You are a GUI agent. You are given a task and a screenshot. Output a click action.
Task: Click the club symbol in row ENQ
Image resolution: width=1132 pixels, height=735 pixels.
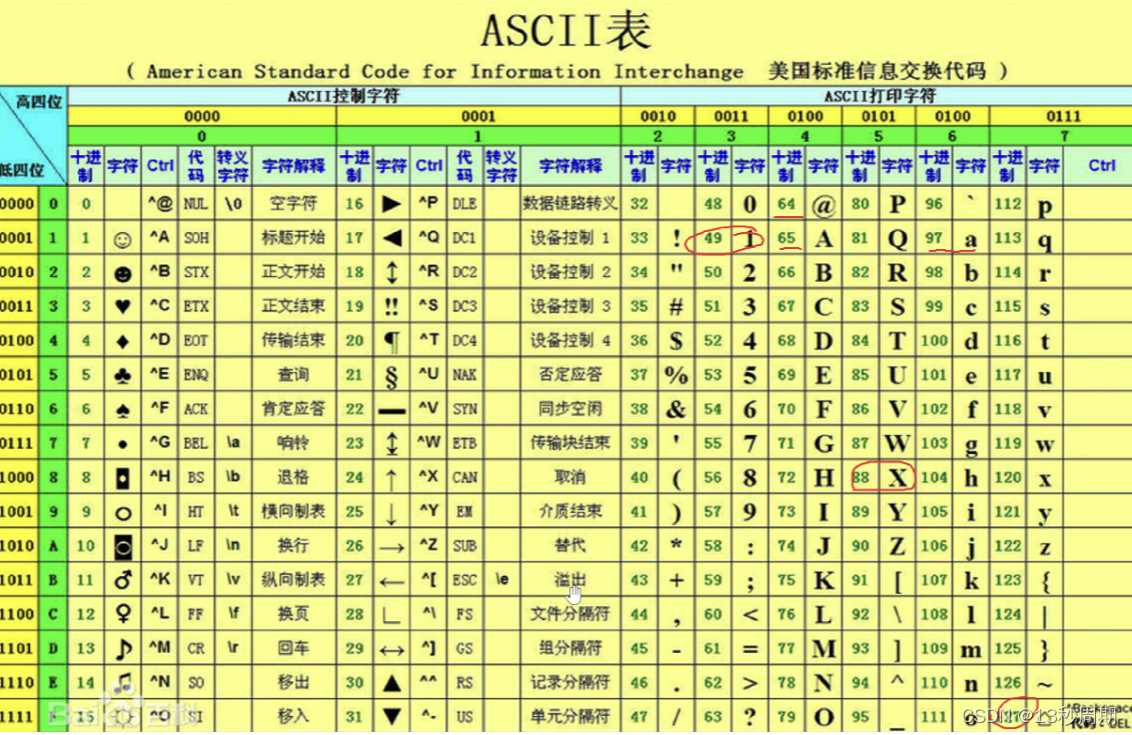point(123,375)
